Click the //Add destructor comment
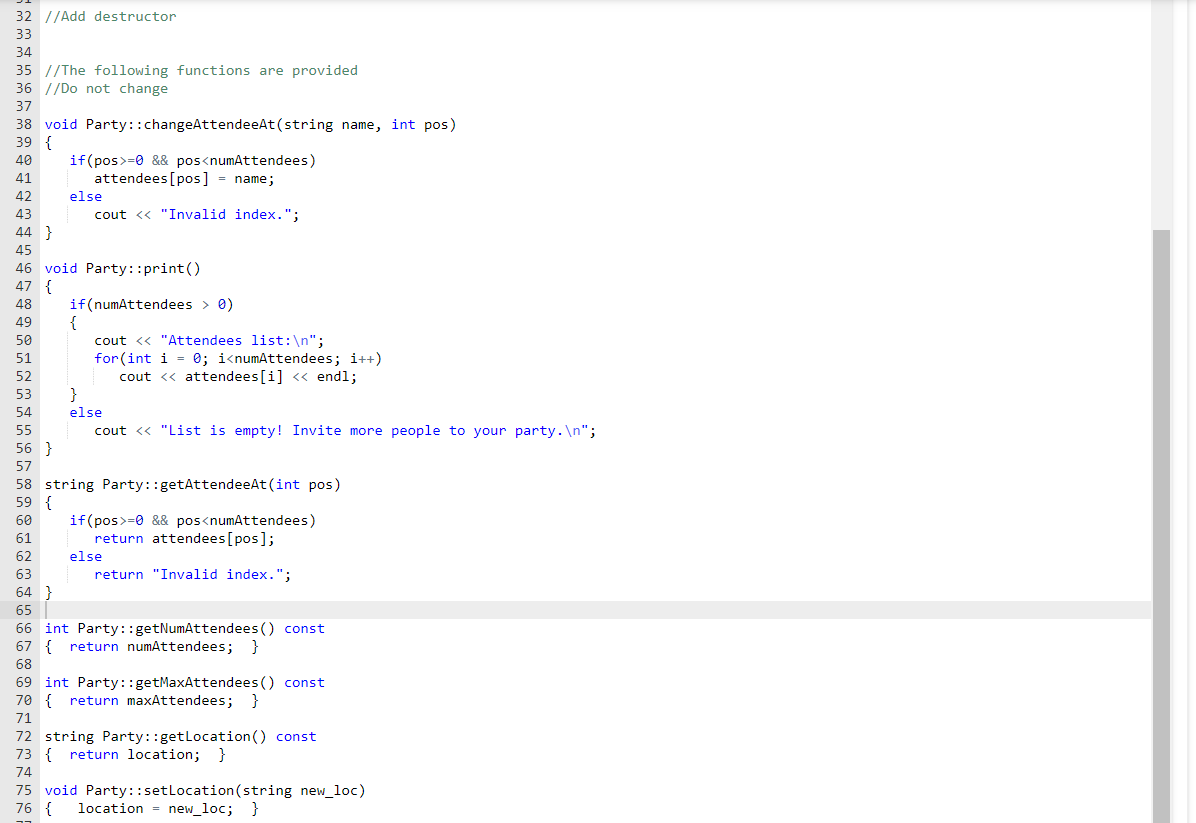Image resolution: width=1196 pixels, height=823 pixels. pyautogui.click(x=110, y=16)
